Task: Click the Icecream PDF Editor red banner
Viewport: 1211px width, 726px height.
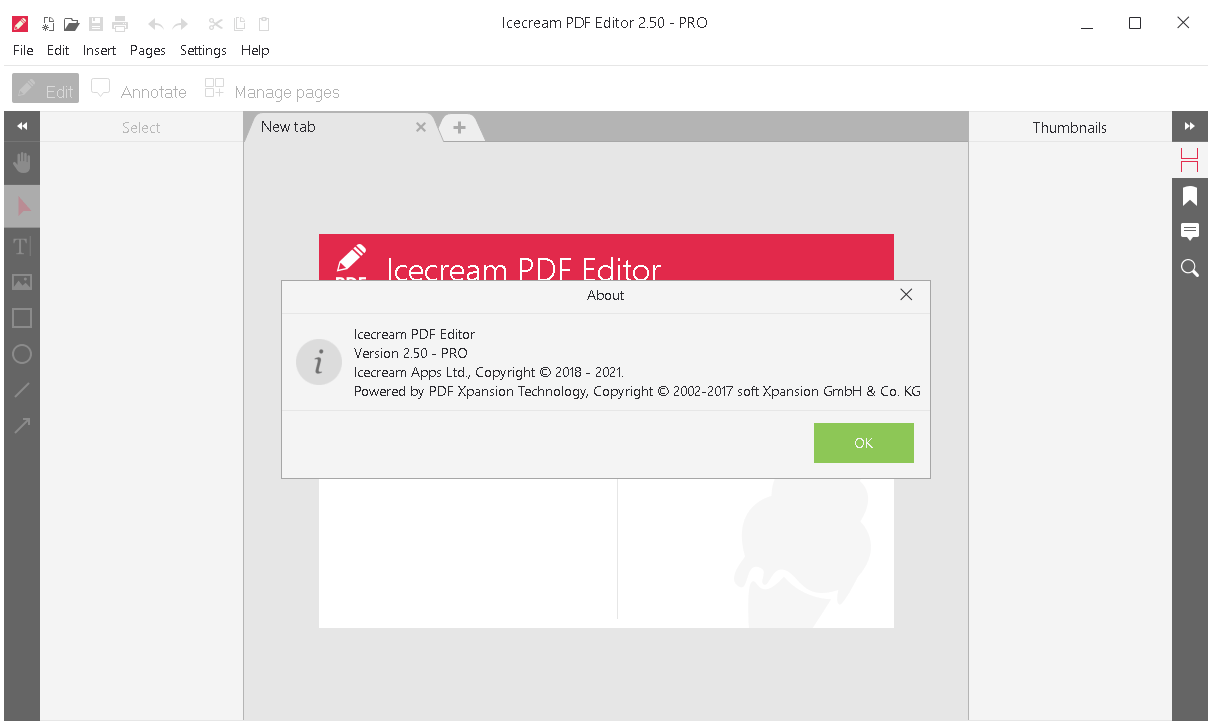Action: click(606, 258)
